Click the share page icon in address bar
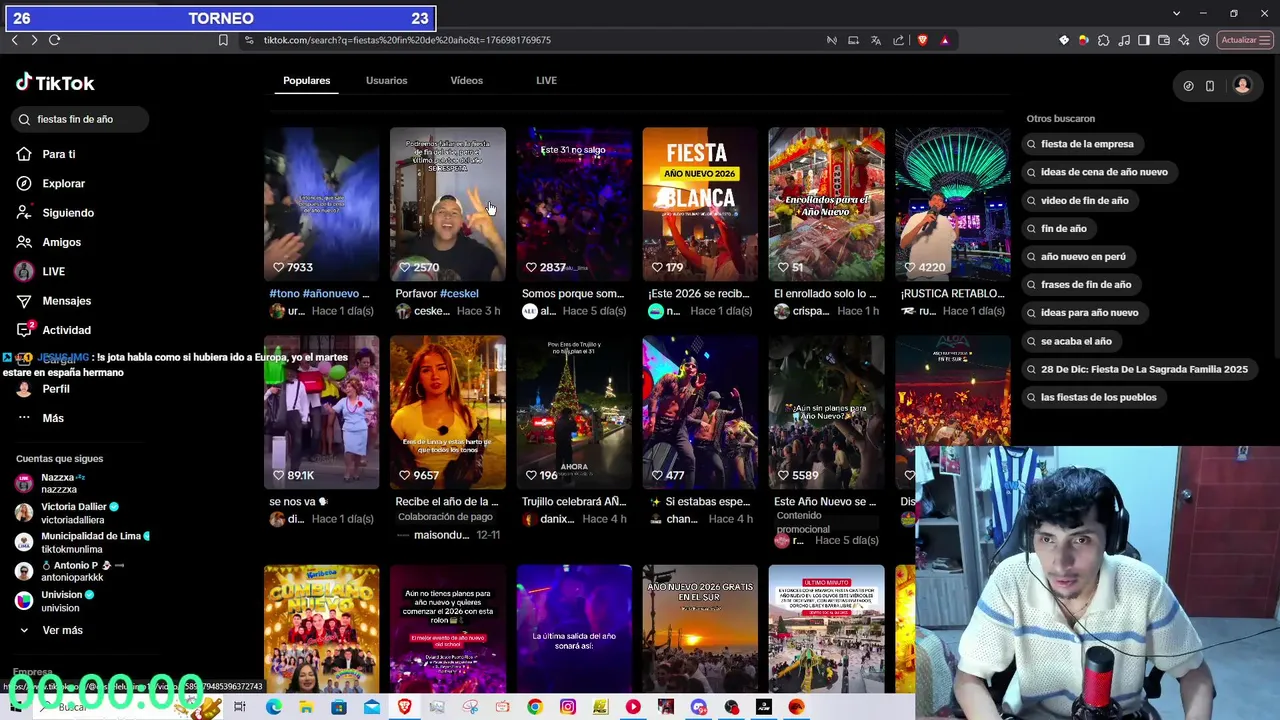This screenshot has height=720, width=1280. tap(899, 40)
